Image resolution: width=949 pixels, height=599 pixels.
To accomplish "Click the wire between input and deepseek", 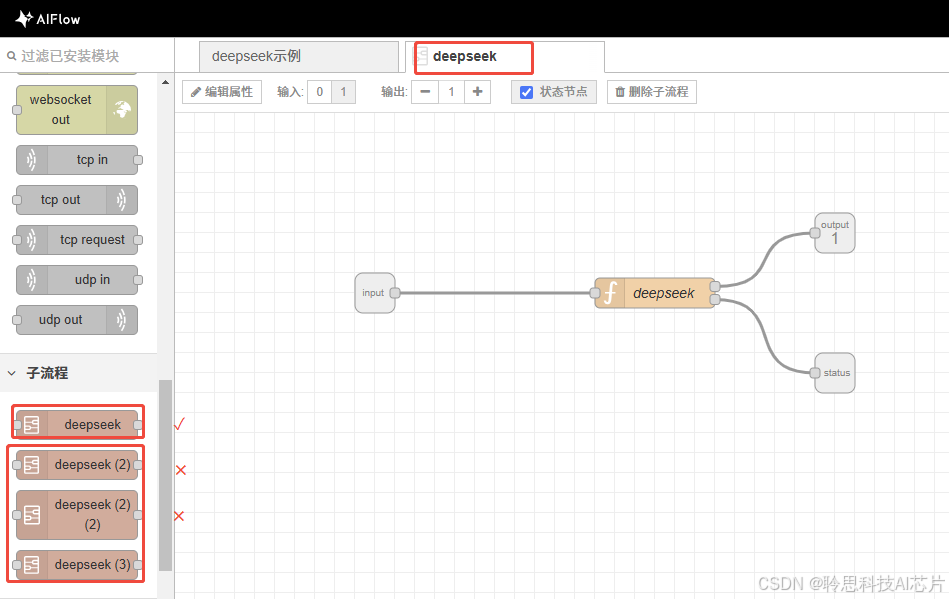I will click(x=495, y=293).
